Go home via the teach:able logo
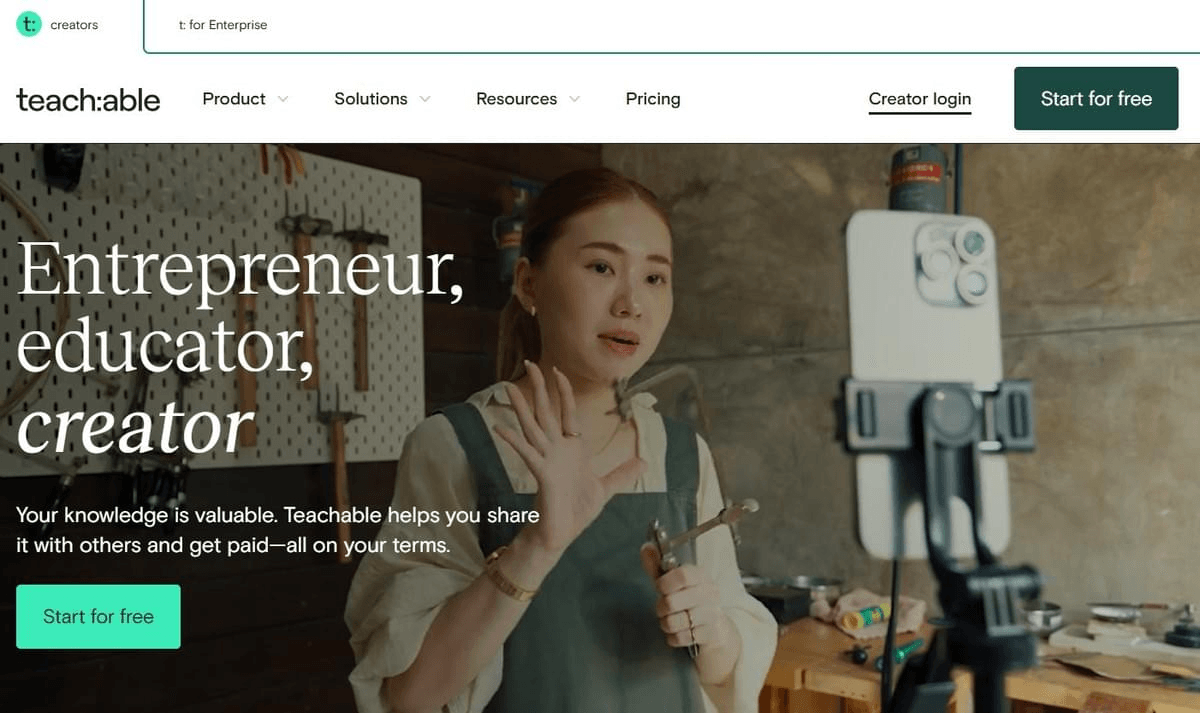1200x713 pixels. tap(88, 99)
